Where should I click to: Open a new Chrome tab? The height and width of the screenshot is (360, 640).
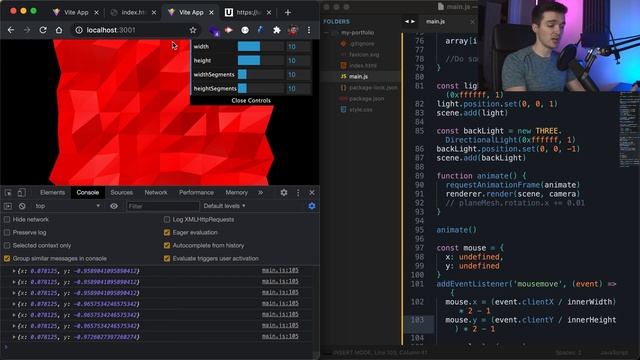(288, 13)
